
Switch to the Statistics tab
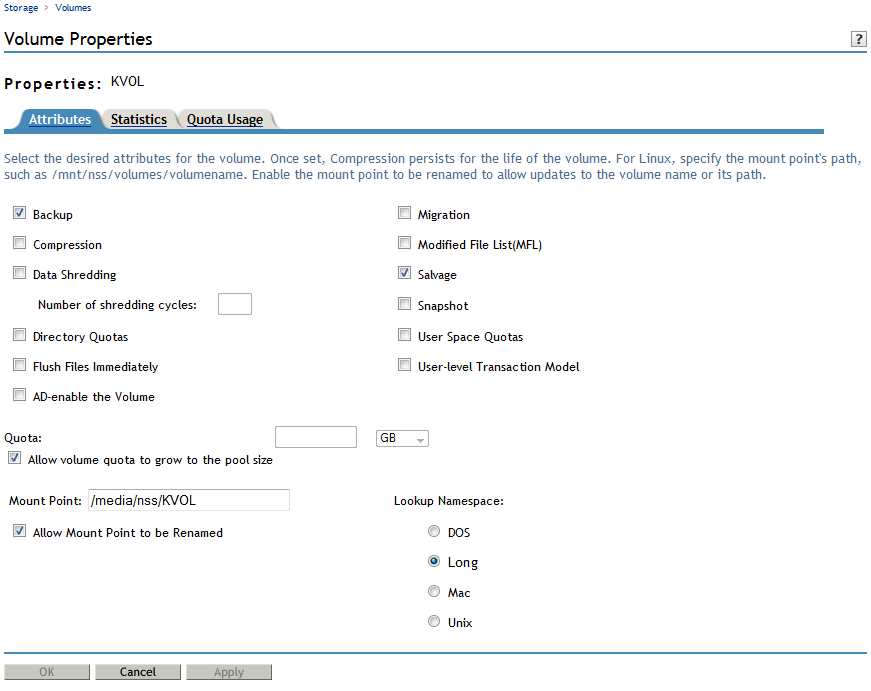point(138,119)
